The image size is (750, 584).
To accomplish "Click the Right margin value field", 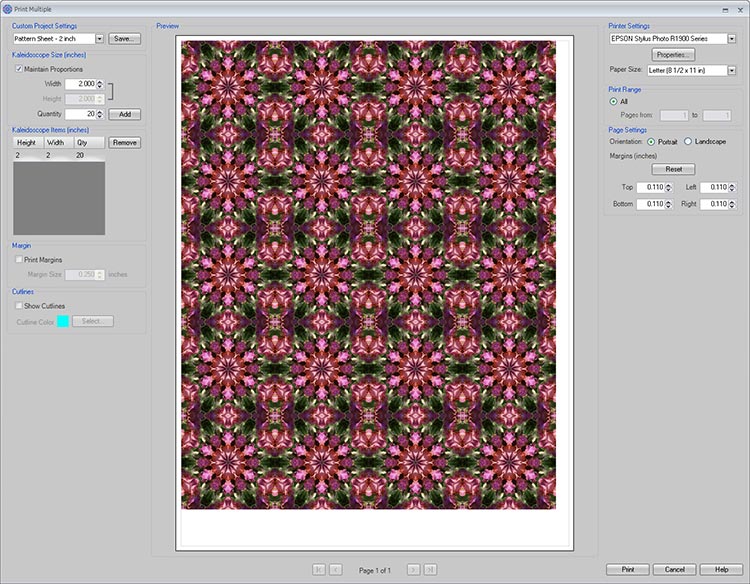I will 714,204.
